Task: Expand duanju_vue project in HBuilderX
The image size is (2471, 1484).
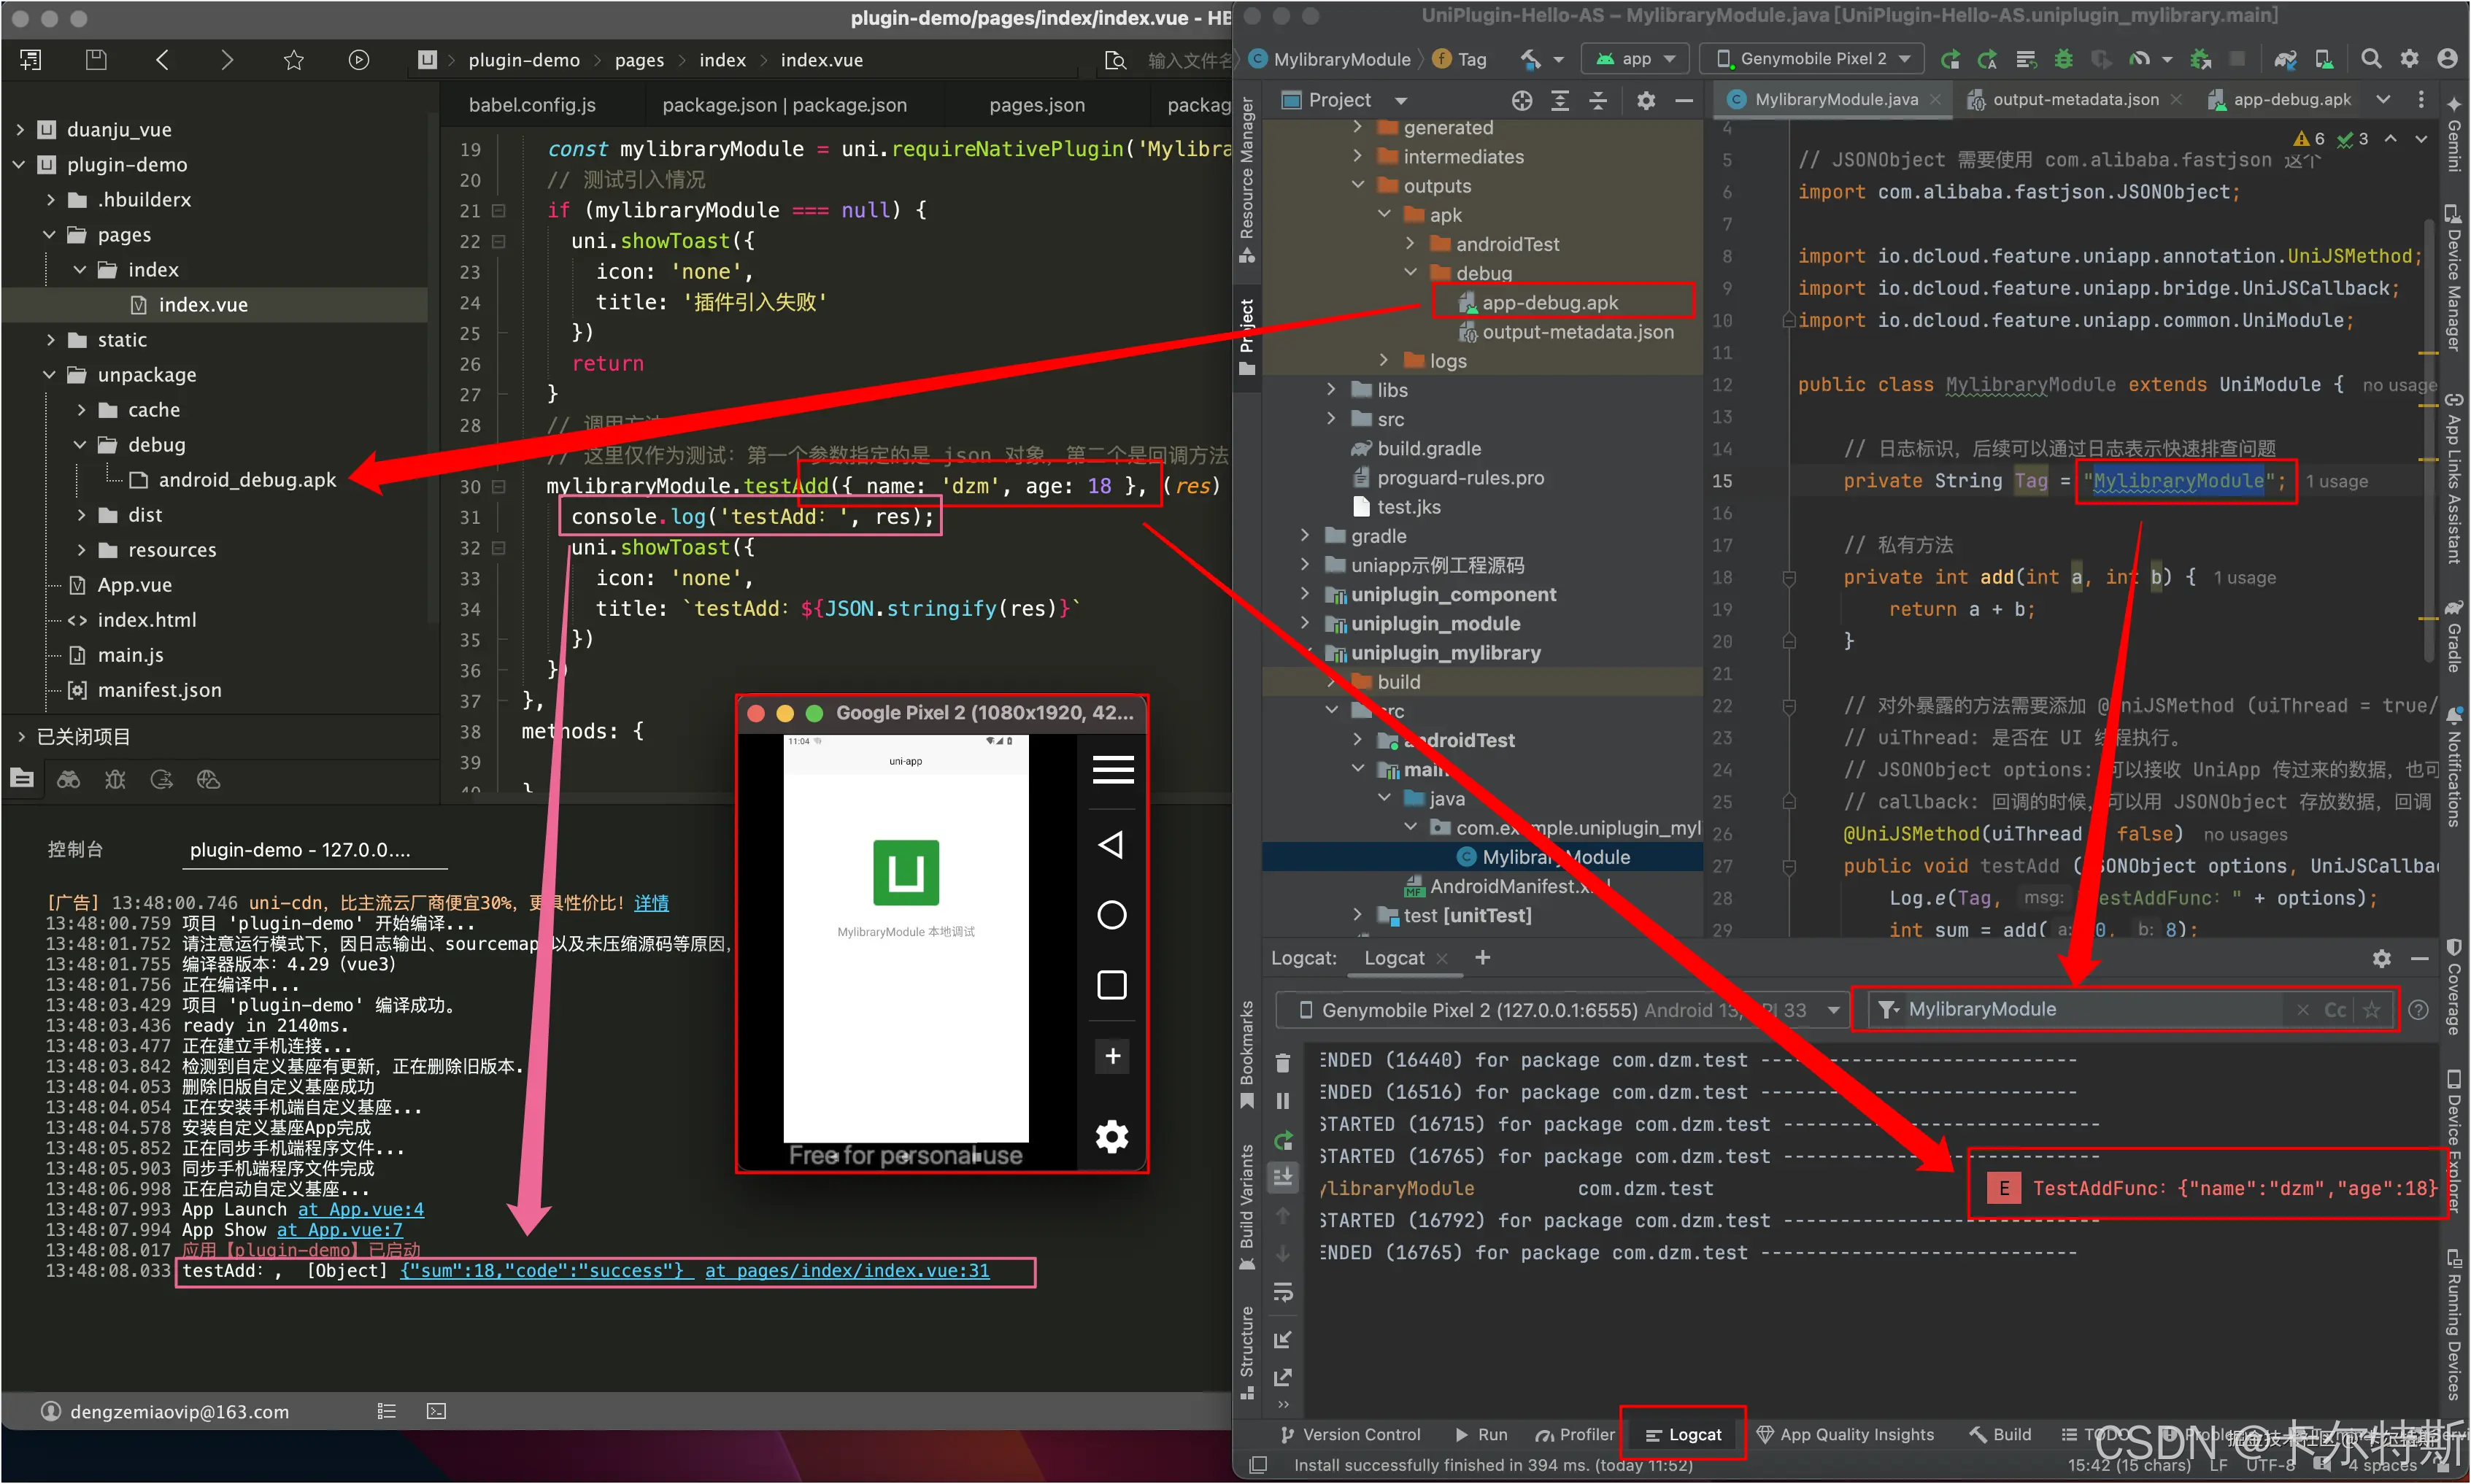Action: click(20, 129)
